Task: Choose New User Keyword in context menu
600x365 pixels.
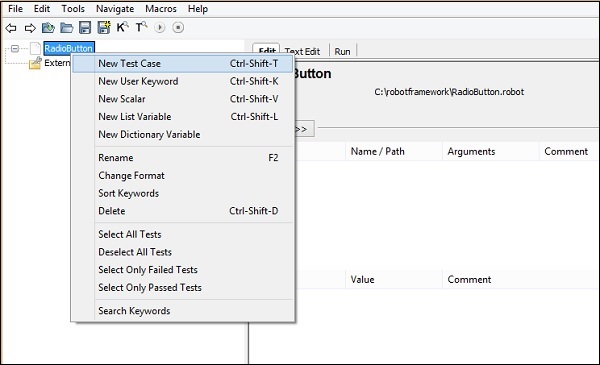Action: pyautogui.click(x=183, y=81)
